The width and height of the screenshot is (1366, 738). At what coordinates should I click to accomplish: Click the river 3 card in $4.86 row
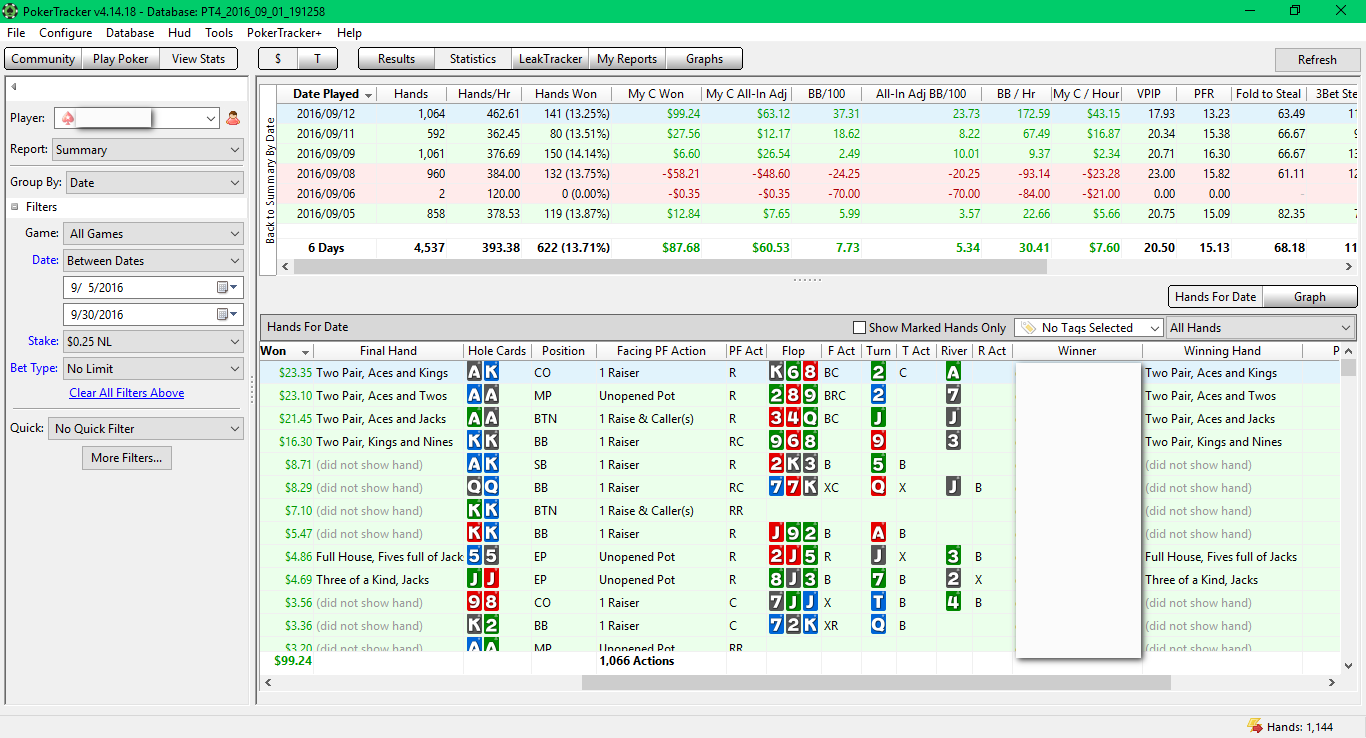[954, 556]
